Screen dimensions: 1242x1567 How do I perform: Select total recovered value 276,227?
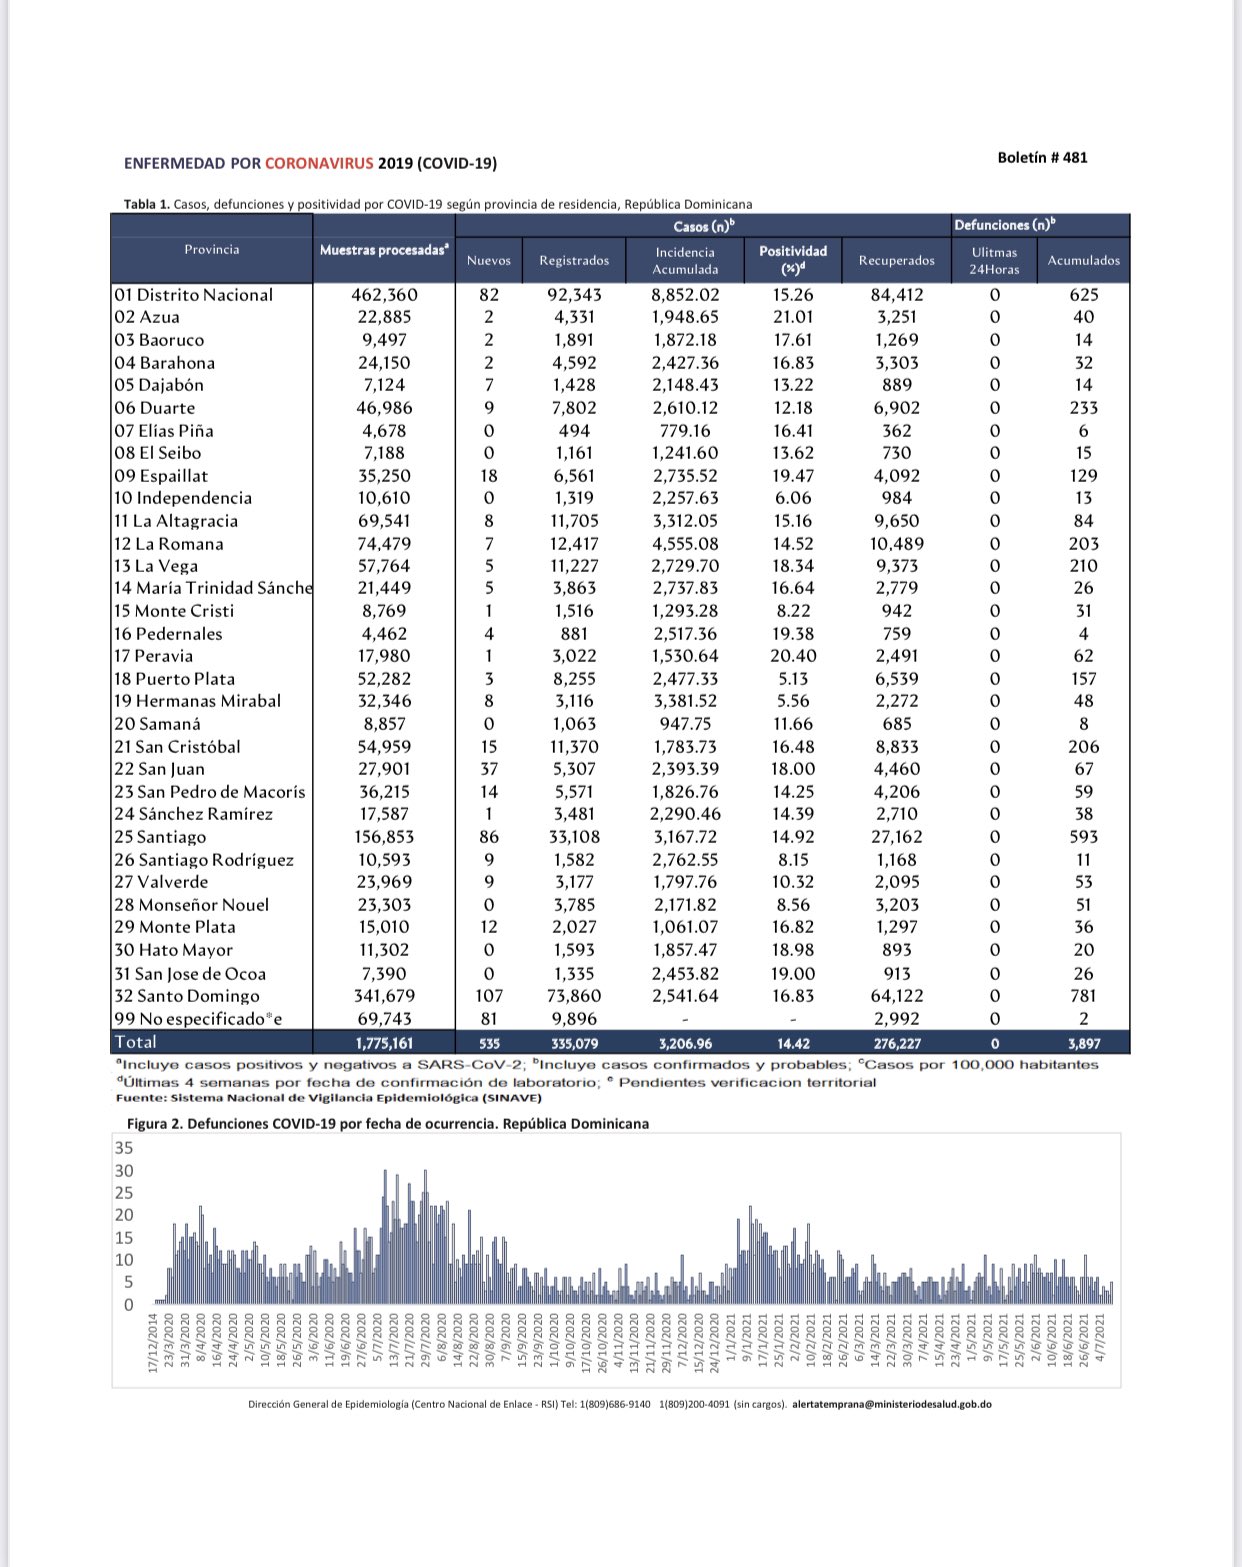tap(897, 1043)
